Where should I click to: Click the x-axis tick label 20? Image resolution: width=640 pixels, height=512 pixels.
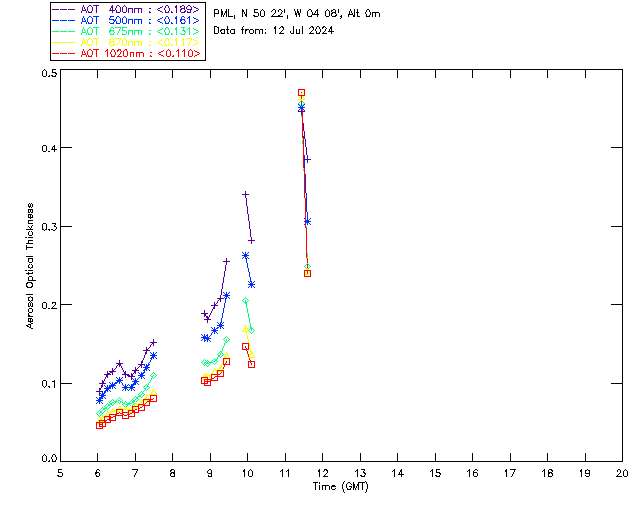tap(622, 474)
